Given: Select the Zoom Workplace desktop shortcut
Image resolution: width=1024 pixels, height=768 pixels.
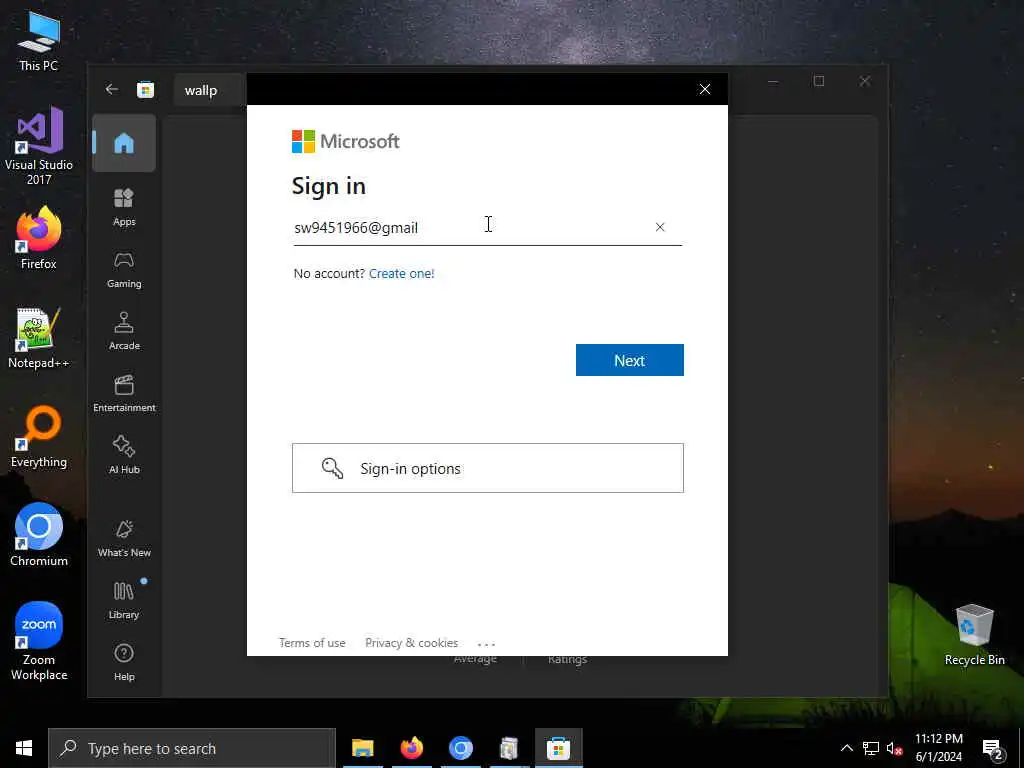Looking at the screenshot, I should (x=39, y=641).
